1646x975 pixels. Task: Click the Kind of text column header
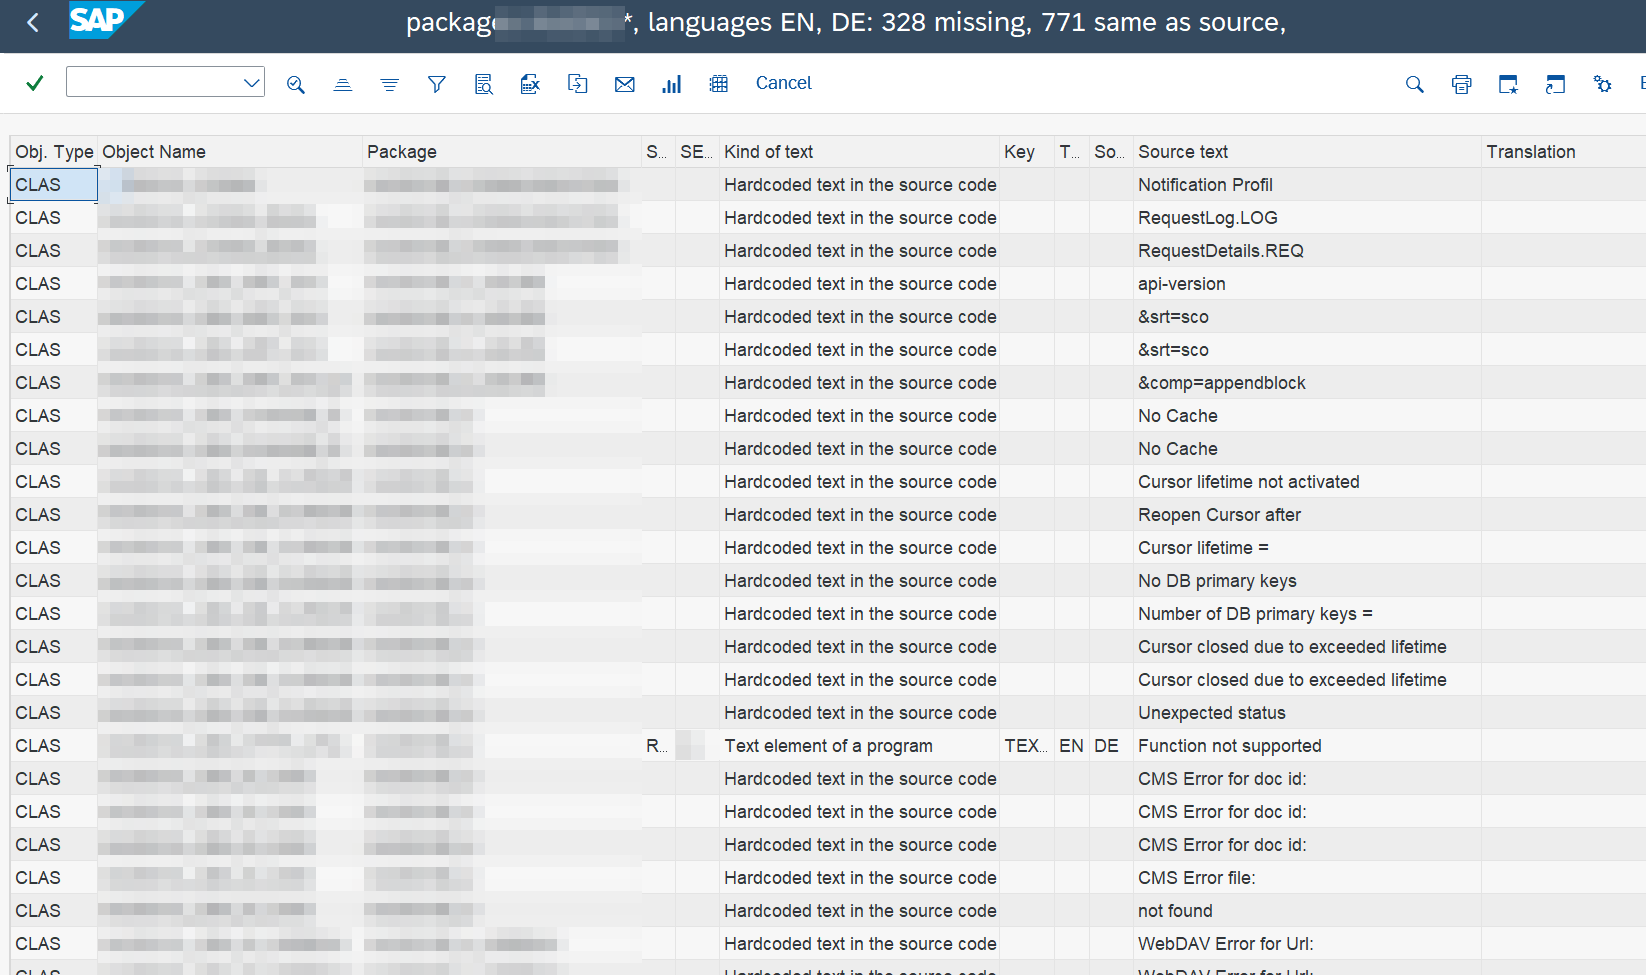[x=859, y=152]
